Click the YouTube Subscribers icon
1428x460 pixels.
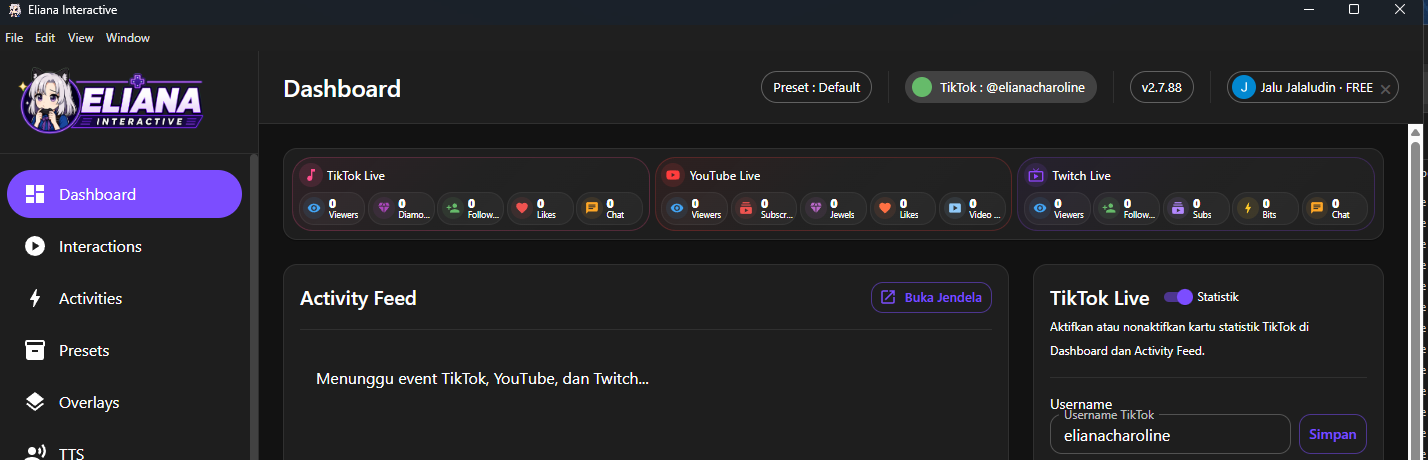click(x=746, y=208)
